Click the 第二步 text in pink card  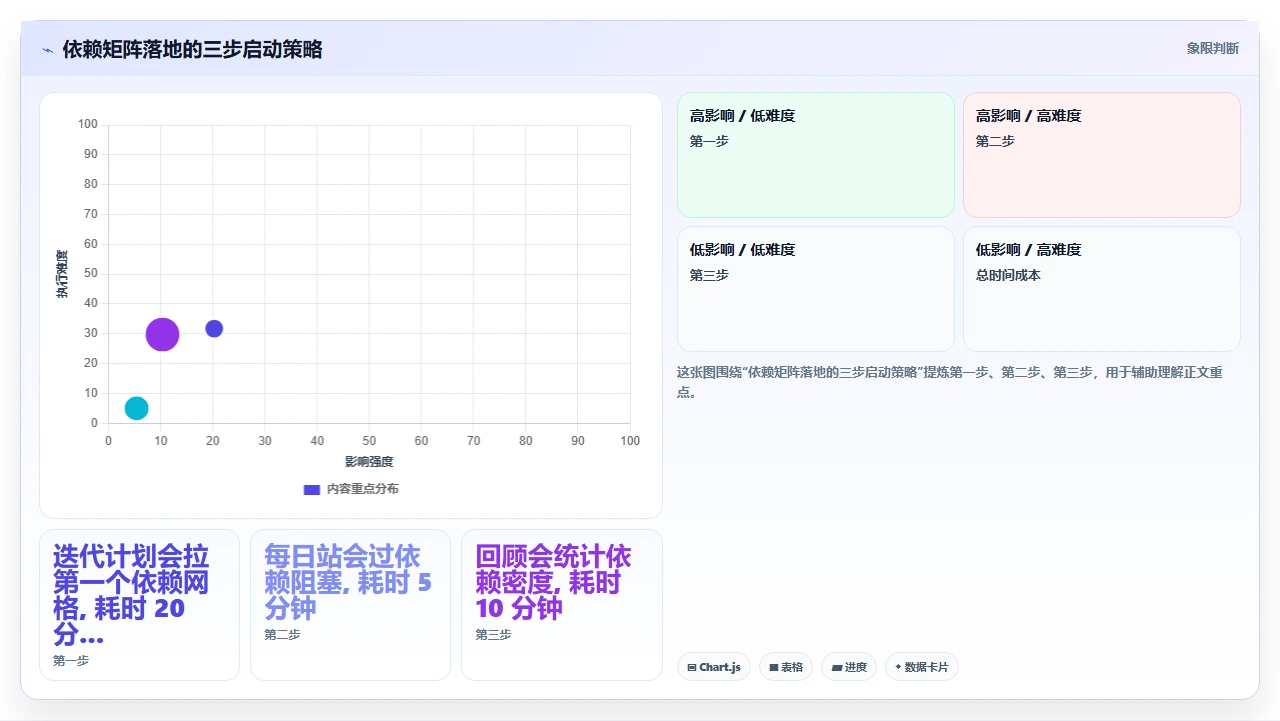click(x=995, y=141)
